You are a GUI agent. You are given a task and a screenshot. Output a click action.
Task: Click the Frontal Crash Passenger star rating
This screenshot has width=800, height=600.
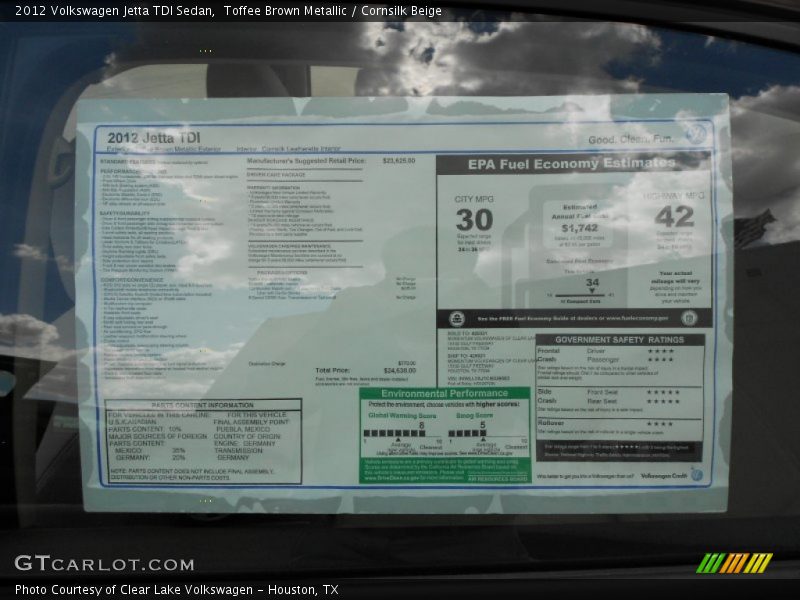coord(661,360)
